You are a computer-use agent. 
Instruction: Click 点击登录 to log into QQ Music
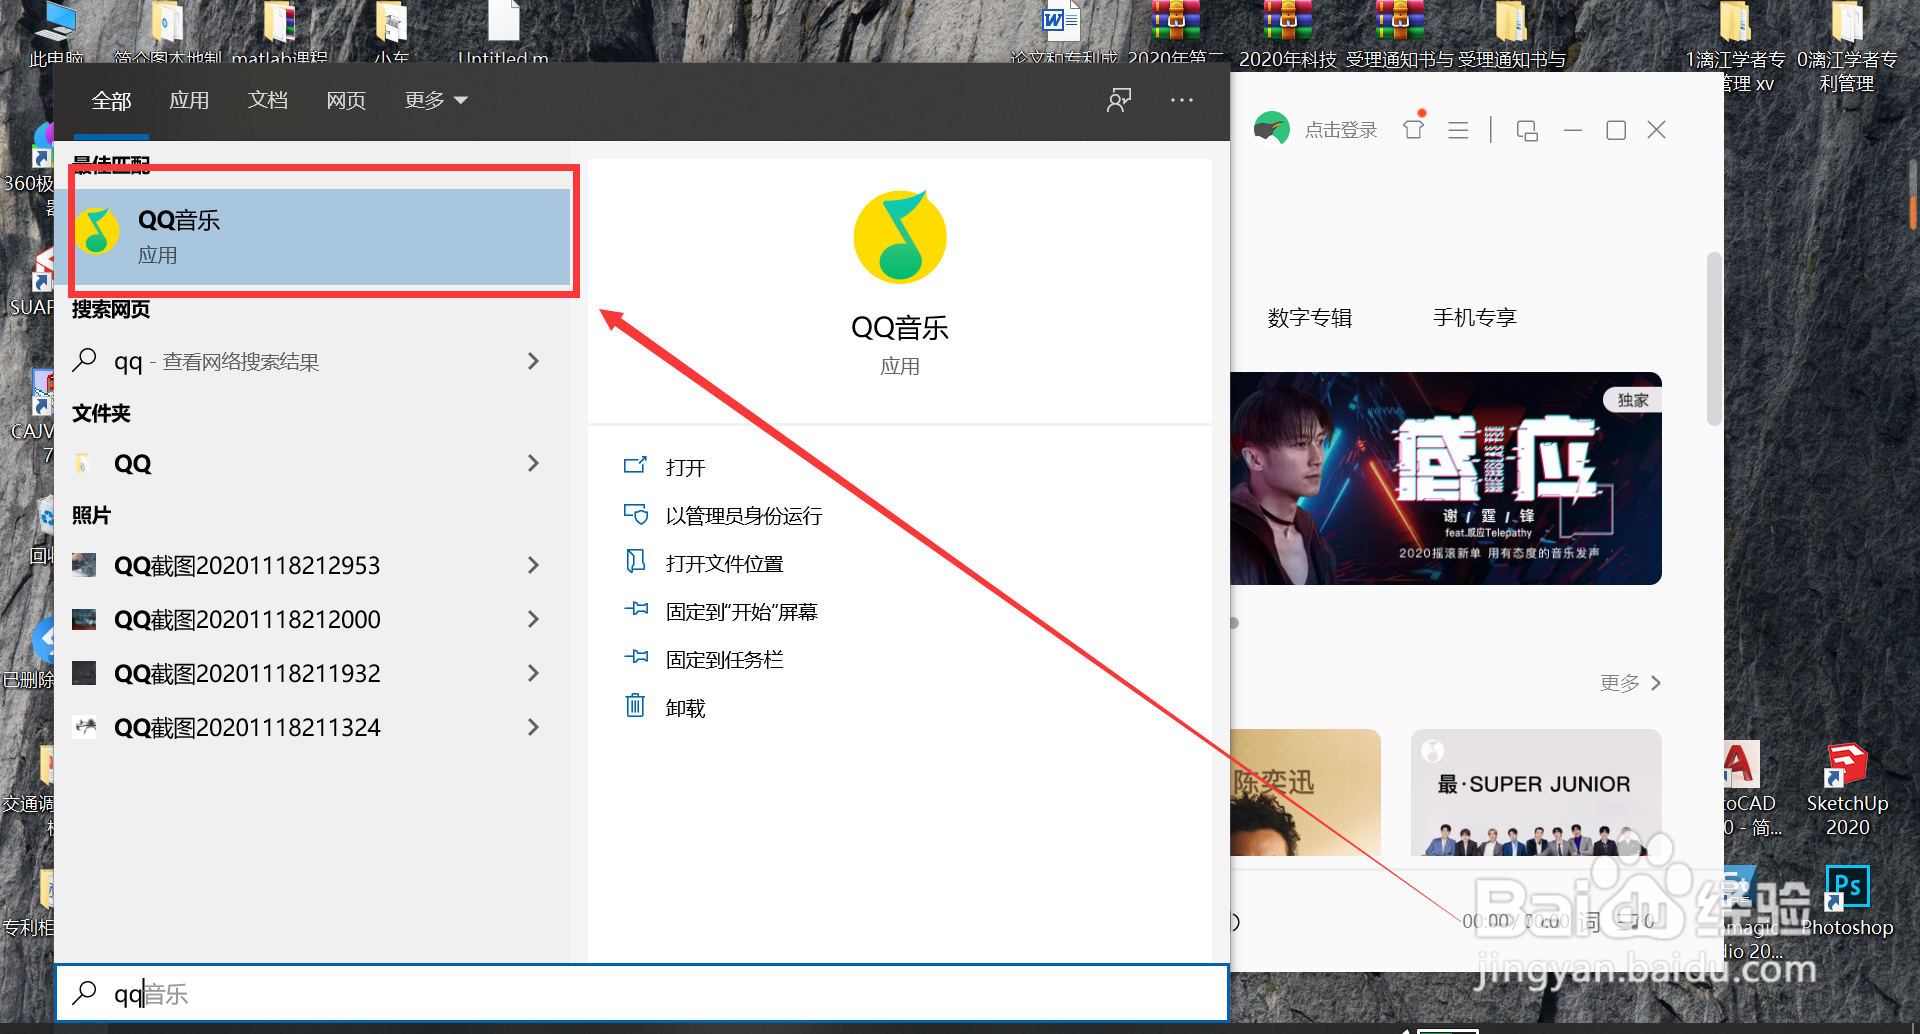1340,129
